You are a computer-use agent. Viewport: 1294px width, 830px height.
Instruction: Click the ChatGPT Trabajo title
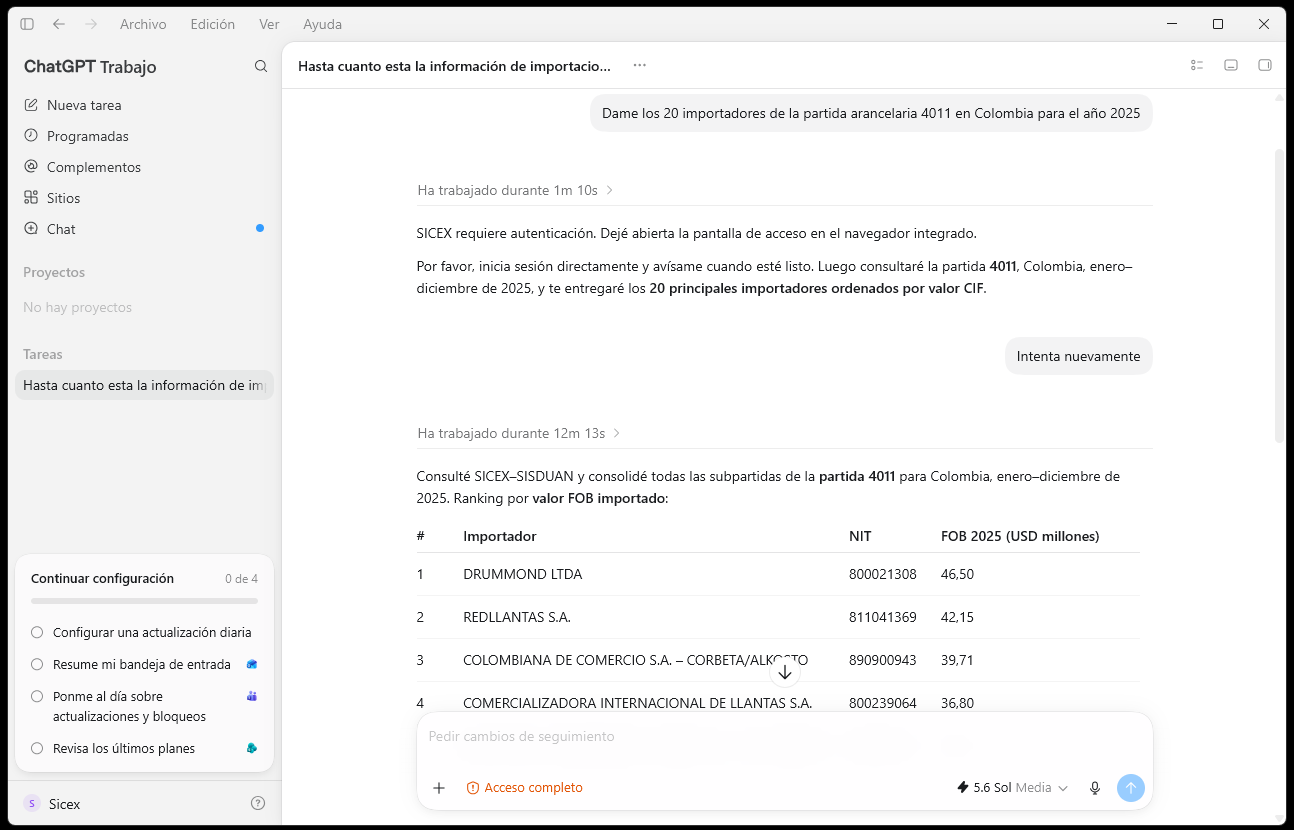coord(90,67)
